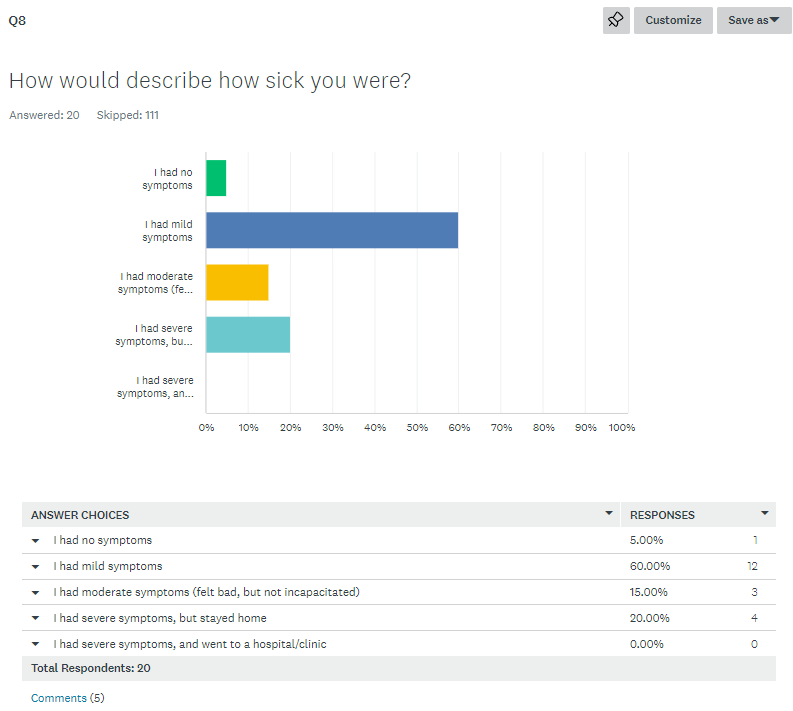The image size is (793, 711).
Task: Click the yellow moderate symptoms bar
Action: pos(237,282)
